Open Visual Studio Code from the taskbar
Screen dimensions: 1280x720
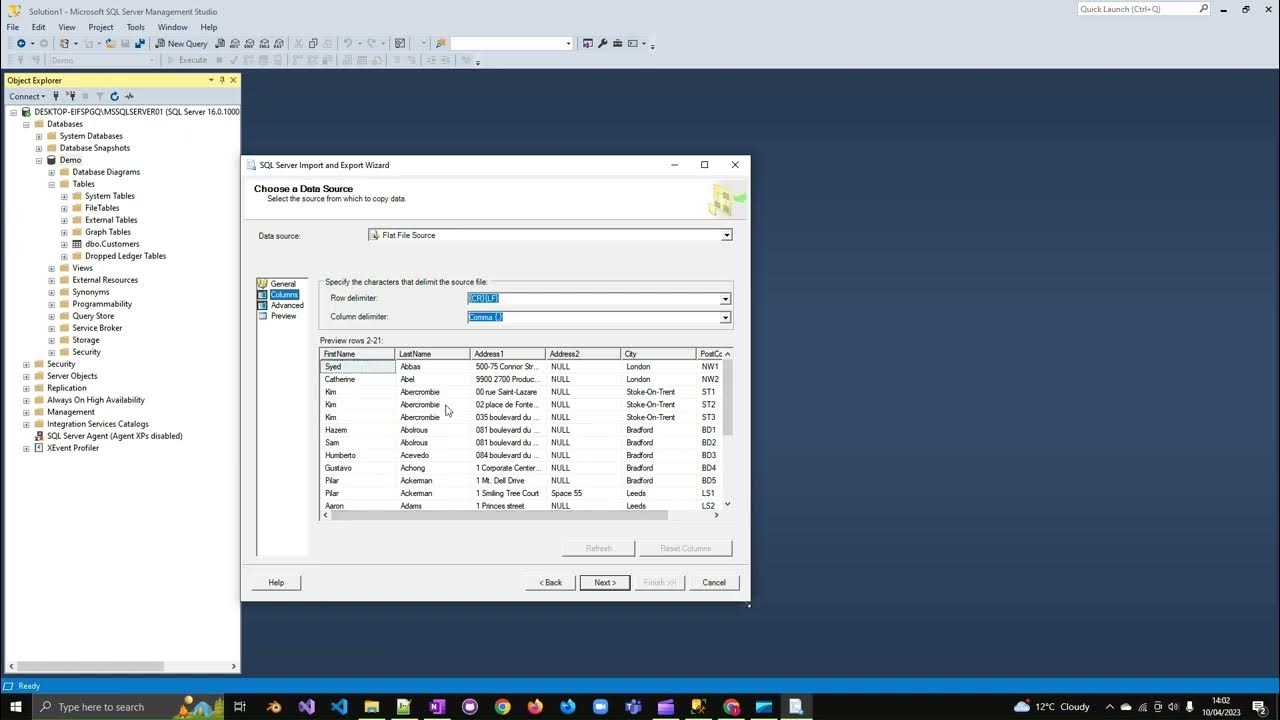[x=339, y=707]
